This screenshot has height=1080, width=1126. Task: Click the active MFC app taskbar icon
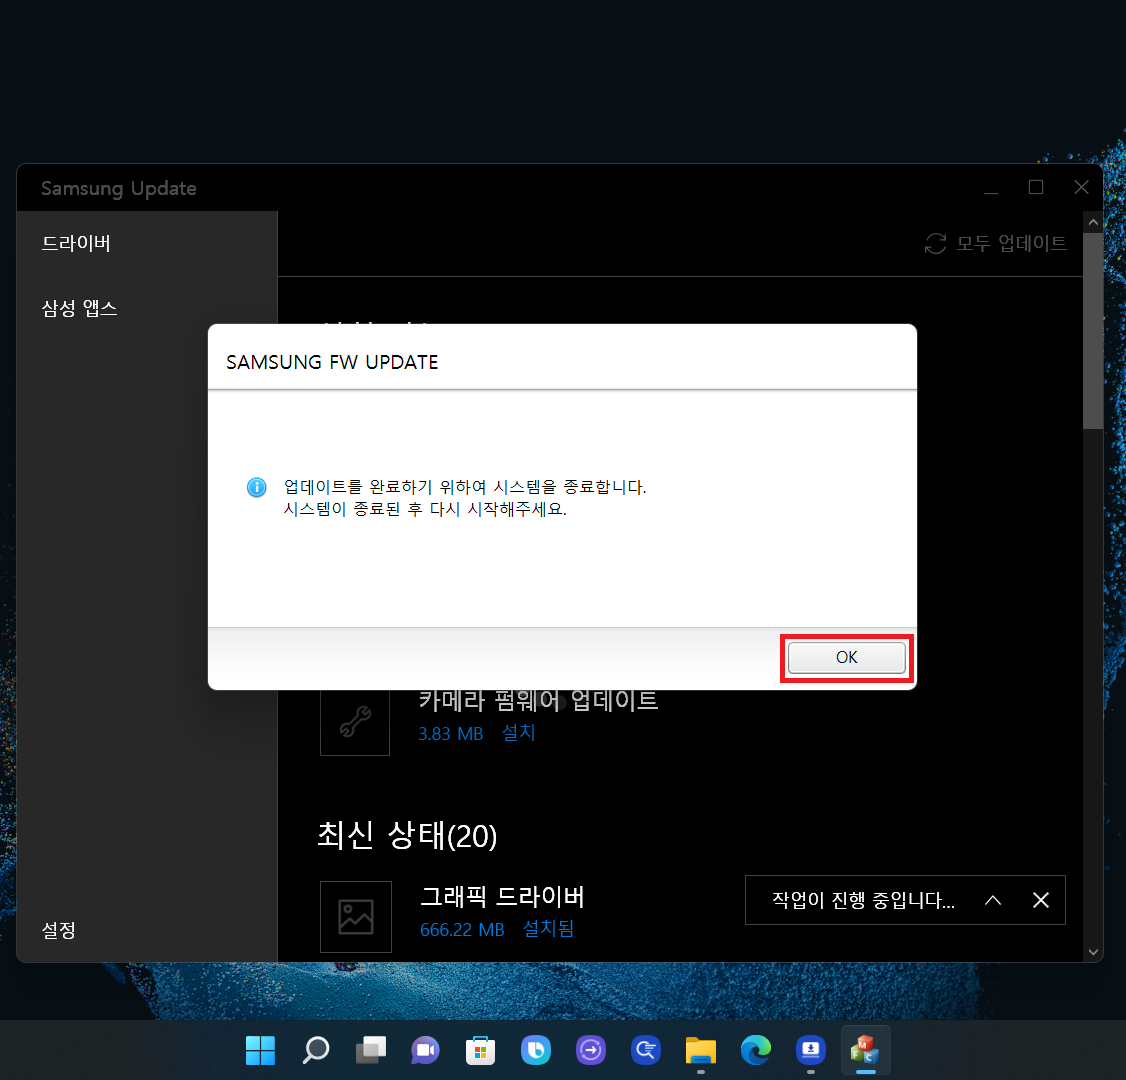coord(865,1051)
